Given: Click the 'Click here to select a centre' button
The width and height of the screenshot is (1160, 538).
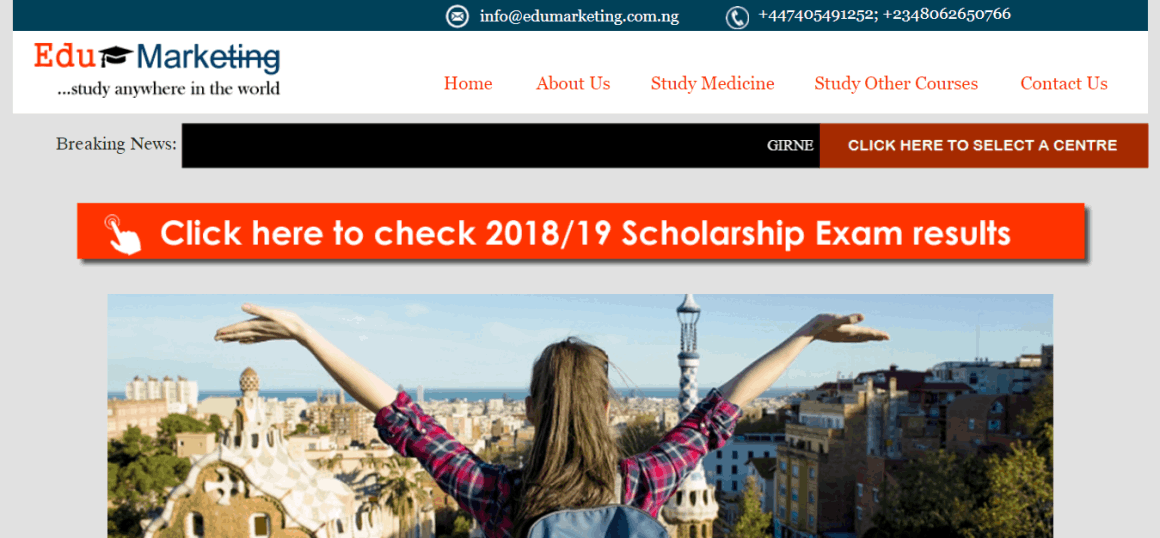Looking at the screenshot, I should (x=983, y=146).
